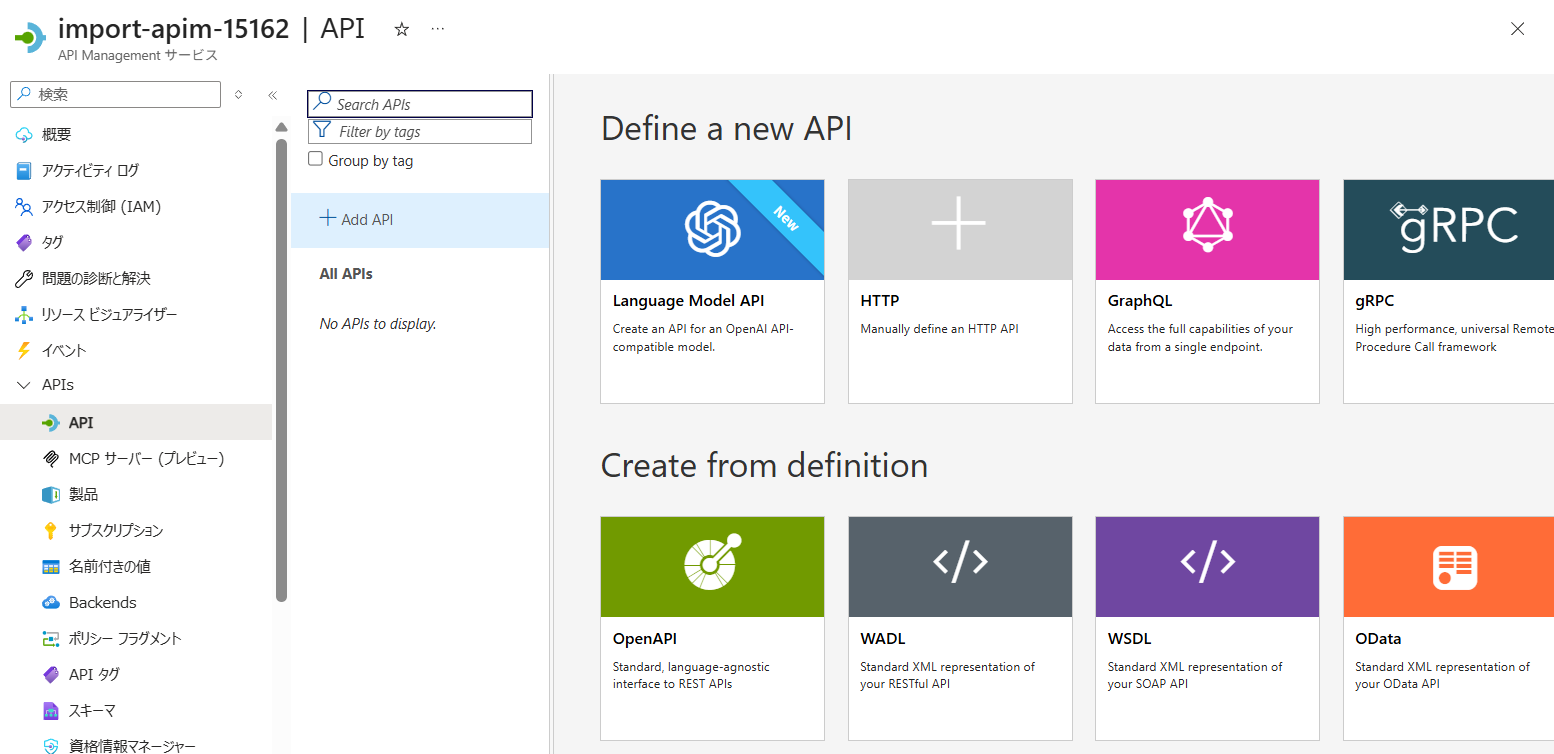Click the Language Model API tile icon
1554x754 pixels.
point(711,230)
